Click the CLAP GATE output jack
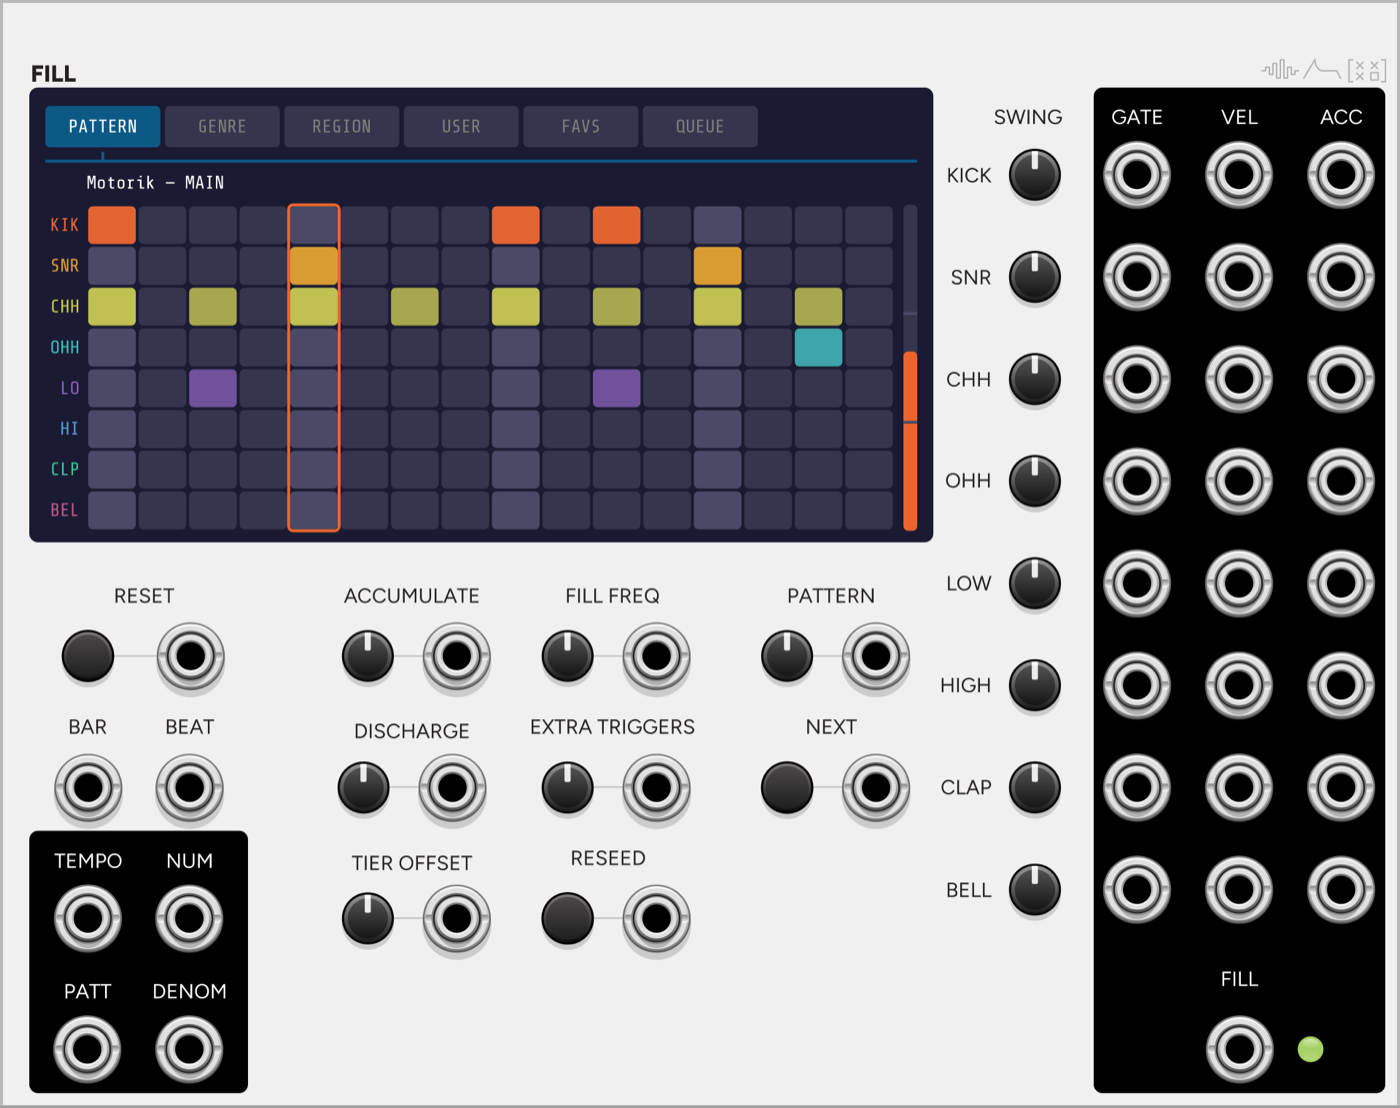Image resolution: width=1400 pixels, height=1108 pixels. [x=1137, y=787]
